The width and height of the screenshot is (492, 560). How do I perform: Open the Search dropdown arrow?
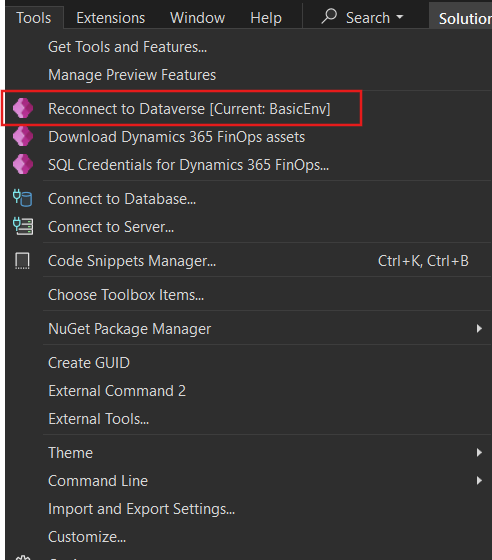[x=400, y=17]
